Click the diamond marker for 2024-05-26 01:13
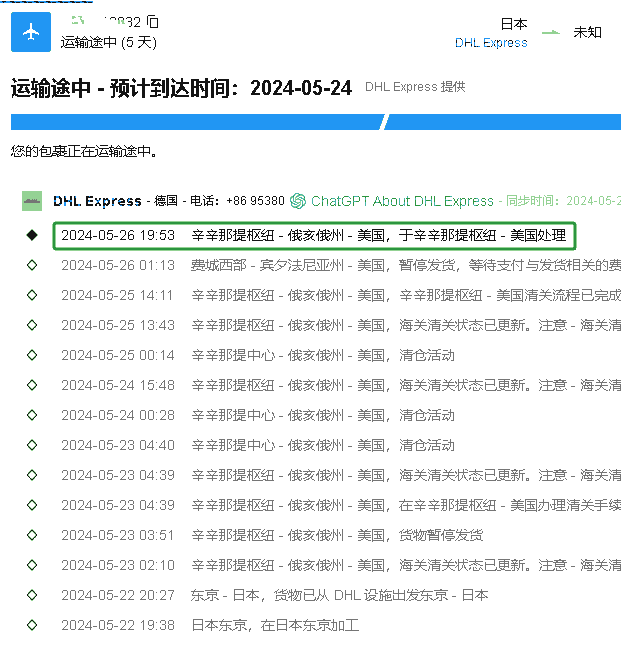The height and width of the screenshot is (645, 621). [32, 265]
